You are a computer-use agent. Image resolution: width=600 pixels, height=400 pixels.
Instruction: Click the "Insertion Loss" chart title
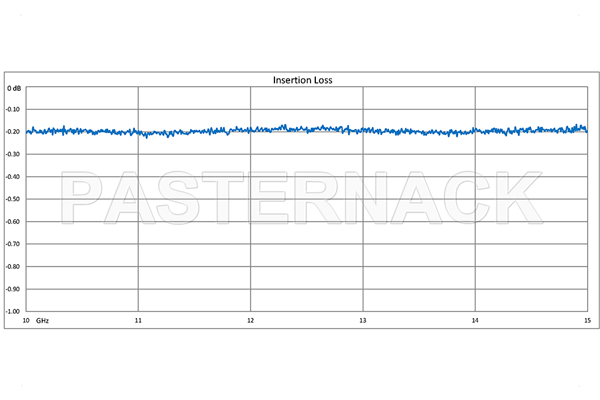coord(303,79)
